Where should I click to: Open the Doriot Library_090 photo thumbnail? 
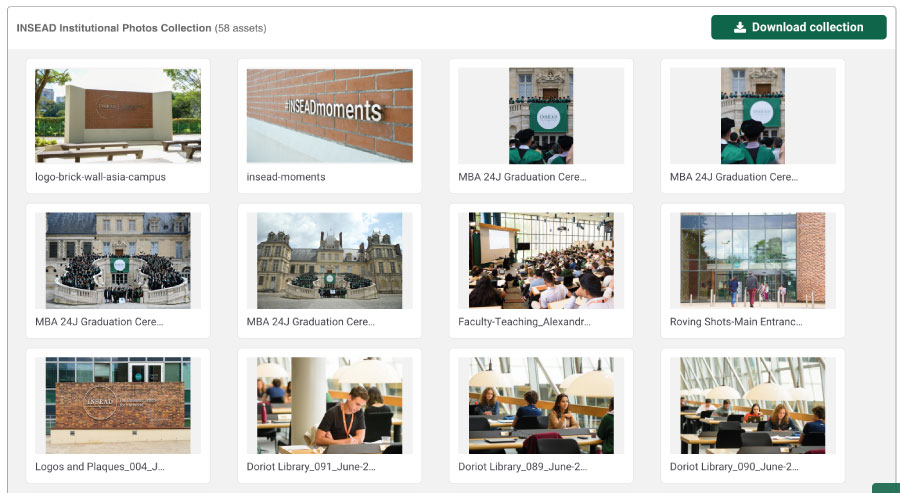tap(752, 405)
